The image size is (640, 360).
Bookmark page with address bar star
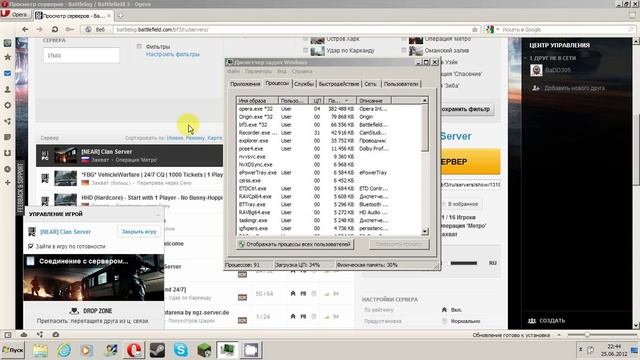point(475,29)
